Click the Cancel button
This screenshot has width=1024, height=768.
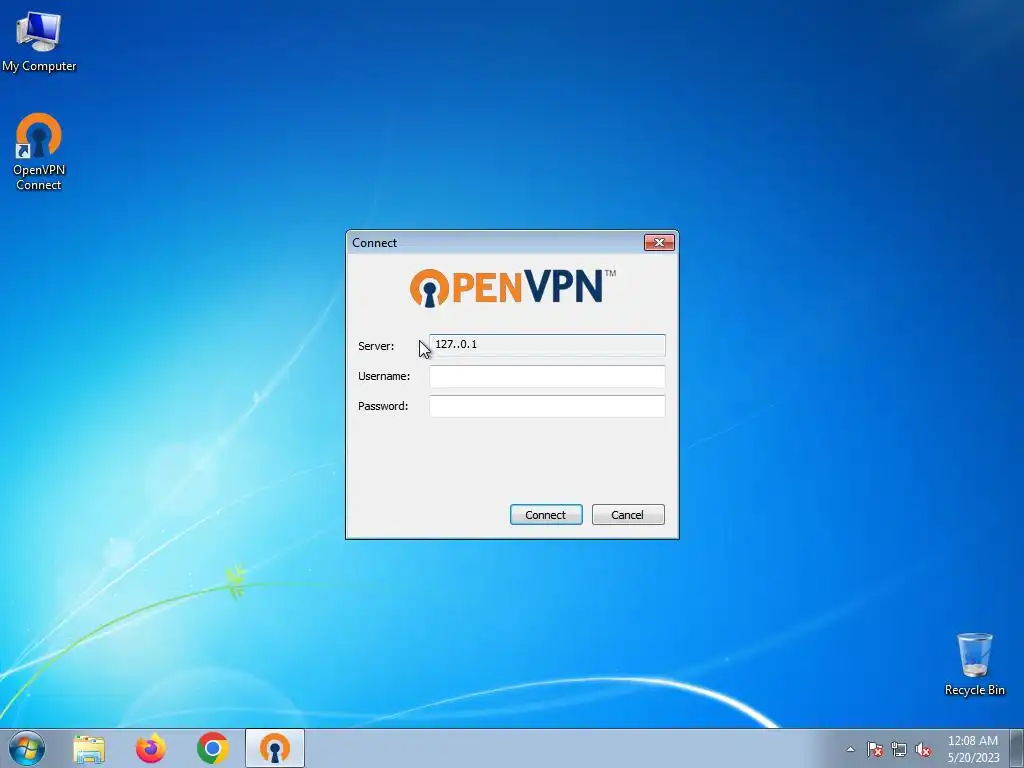pyautogui.click(x=628, y=515)
